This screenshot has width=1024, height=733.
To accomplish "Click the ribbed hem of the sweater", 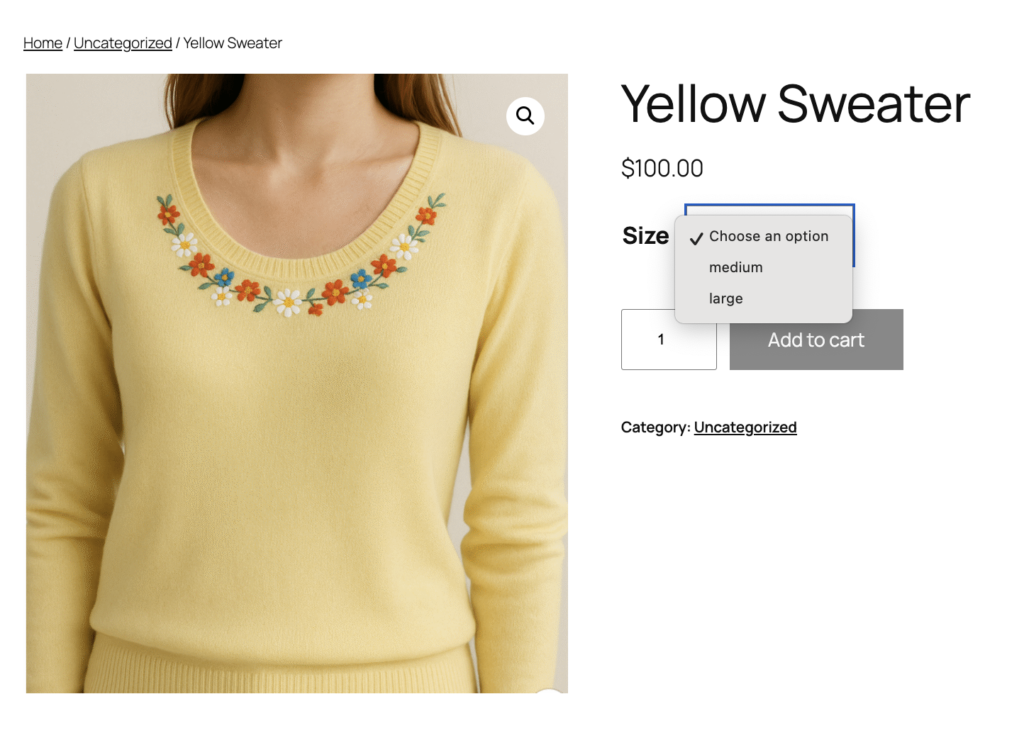I will (x=280, y=665).
